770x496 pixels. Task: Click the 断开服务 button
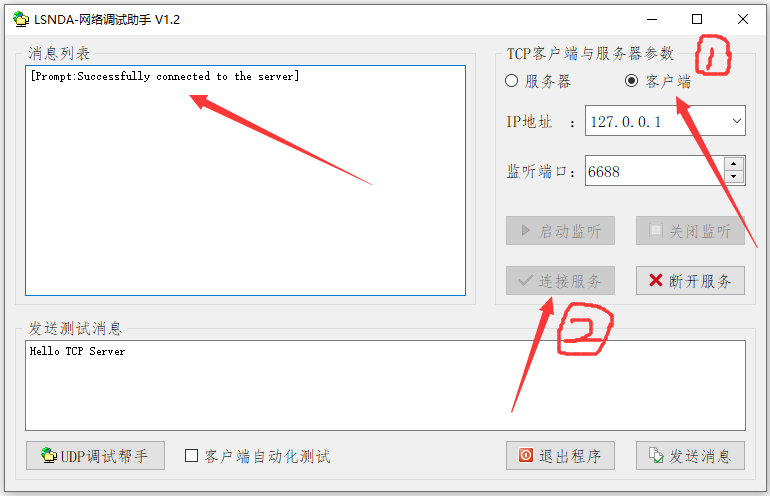690,280
